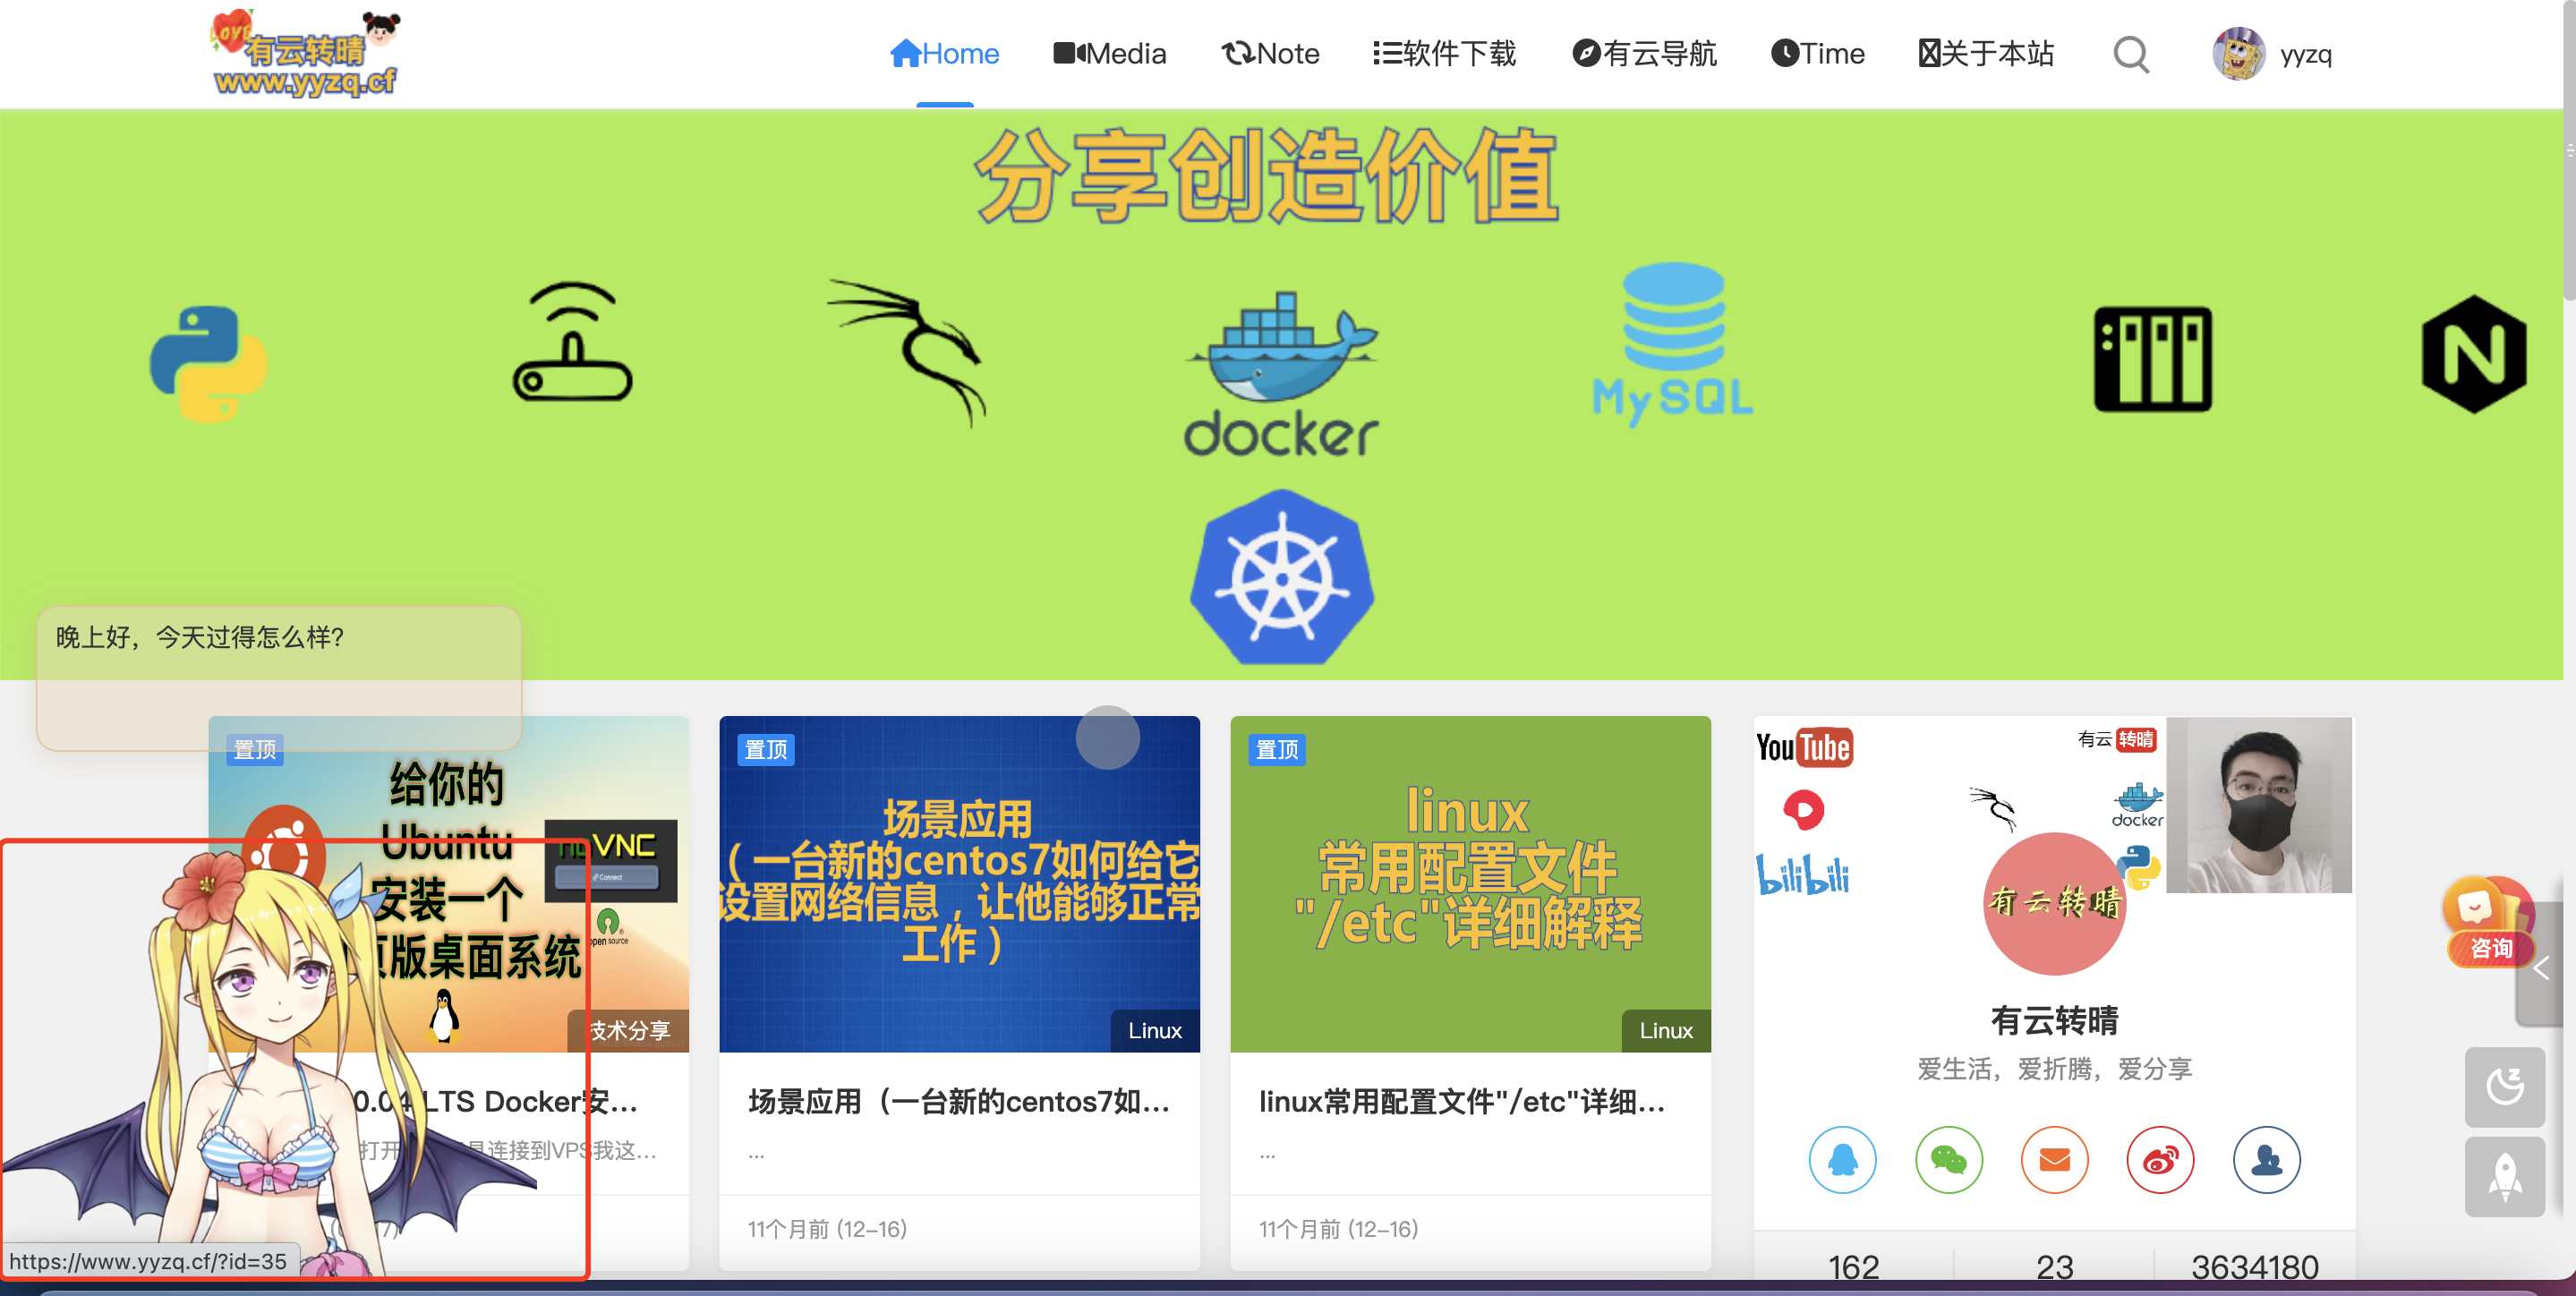Open 关于本站 menu item
This screenshot has width=2576, height=1296.
(1985, 53)
